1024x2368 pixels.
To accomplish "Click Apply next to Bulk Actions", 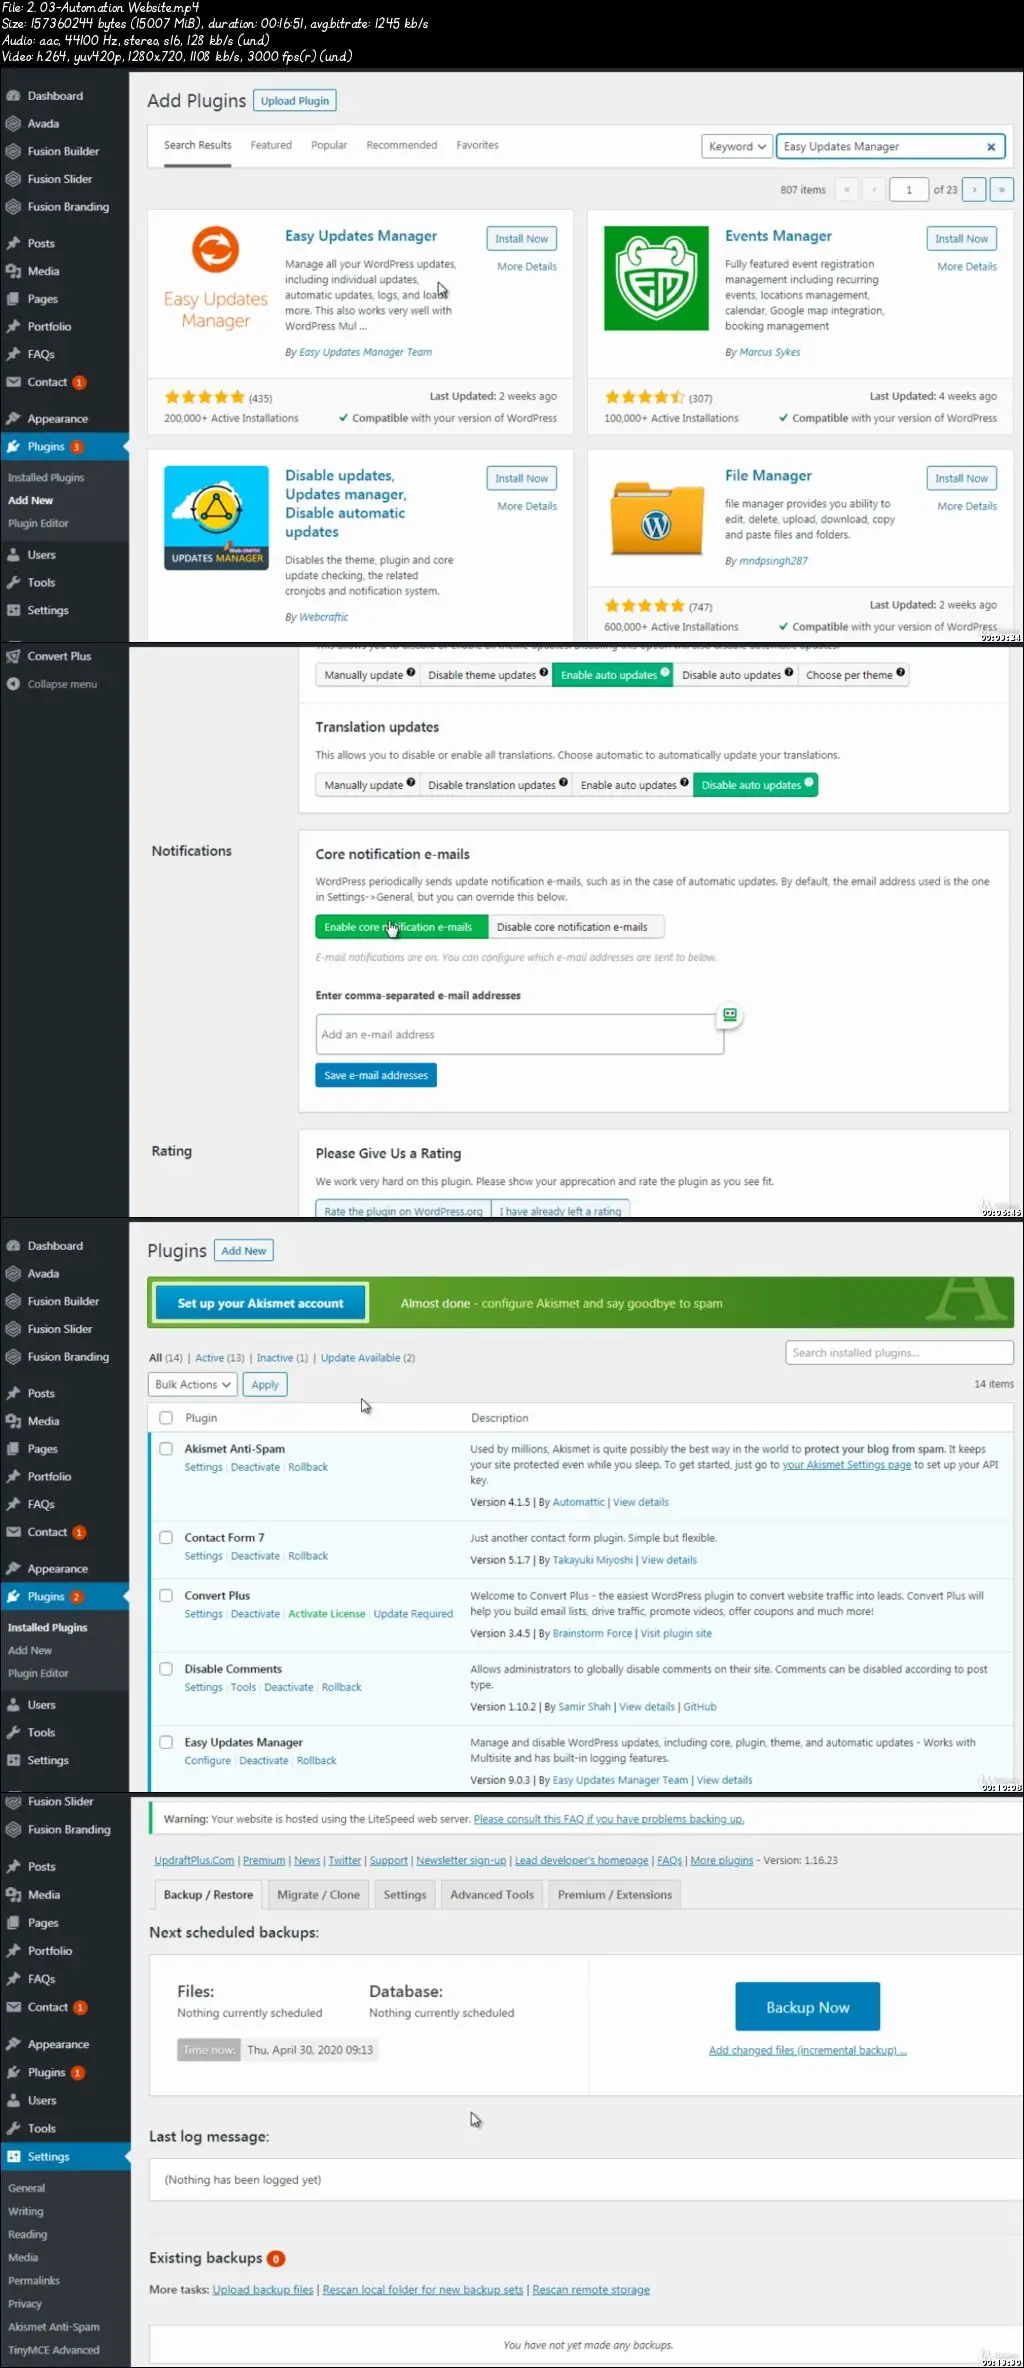I will (265, 1385).
